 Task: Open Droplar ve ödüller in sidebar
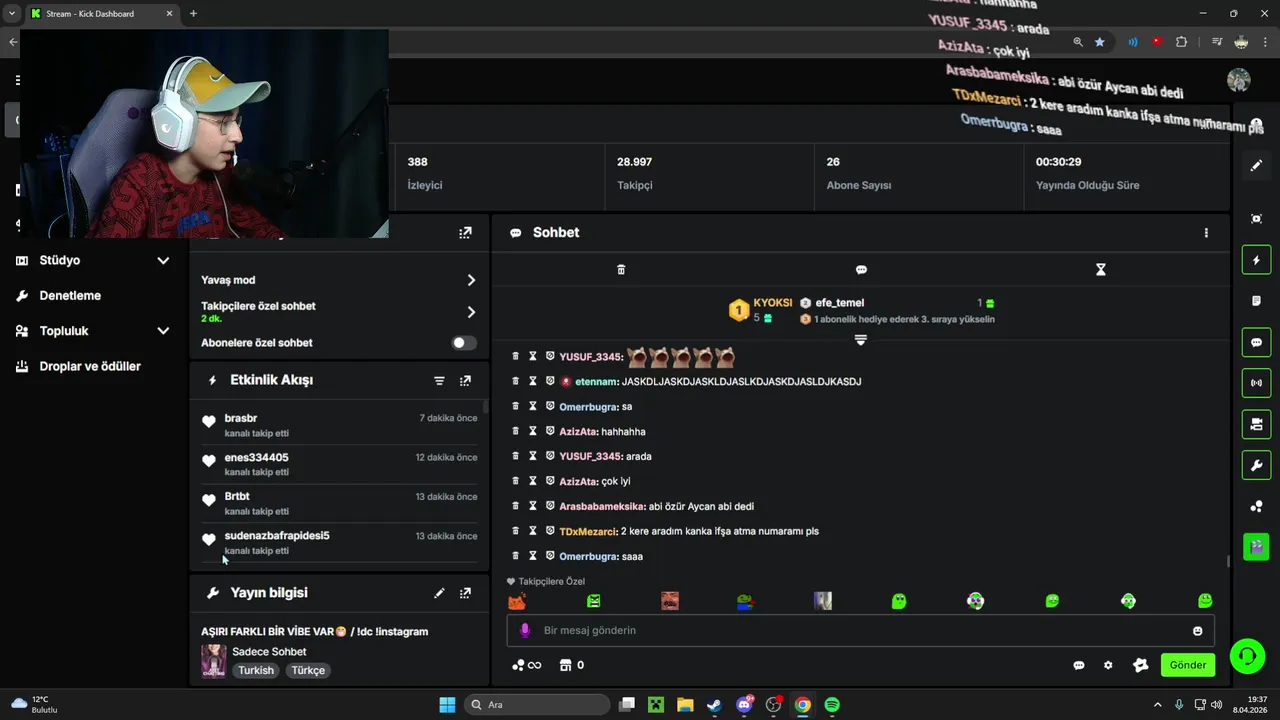tap(90, 366)
